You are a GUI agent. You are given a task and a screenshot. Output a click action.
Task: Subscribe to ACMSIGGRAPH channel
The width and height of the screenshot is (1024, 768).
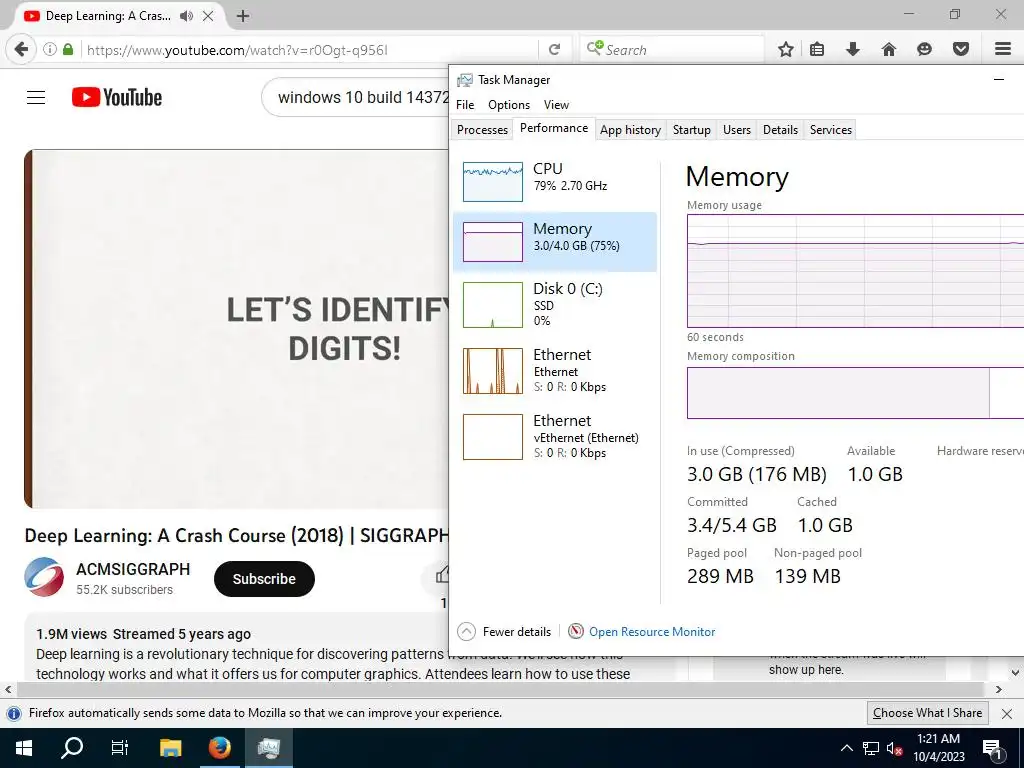click(264, 579)
